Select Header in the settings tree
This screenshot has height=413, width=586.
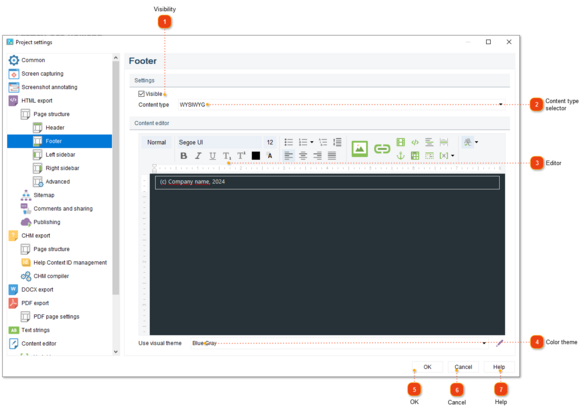55,128
